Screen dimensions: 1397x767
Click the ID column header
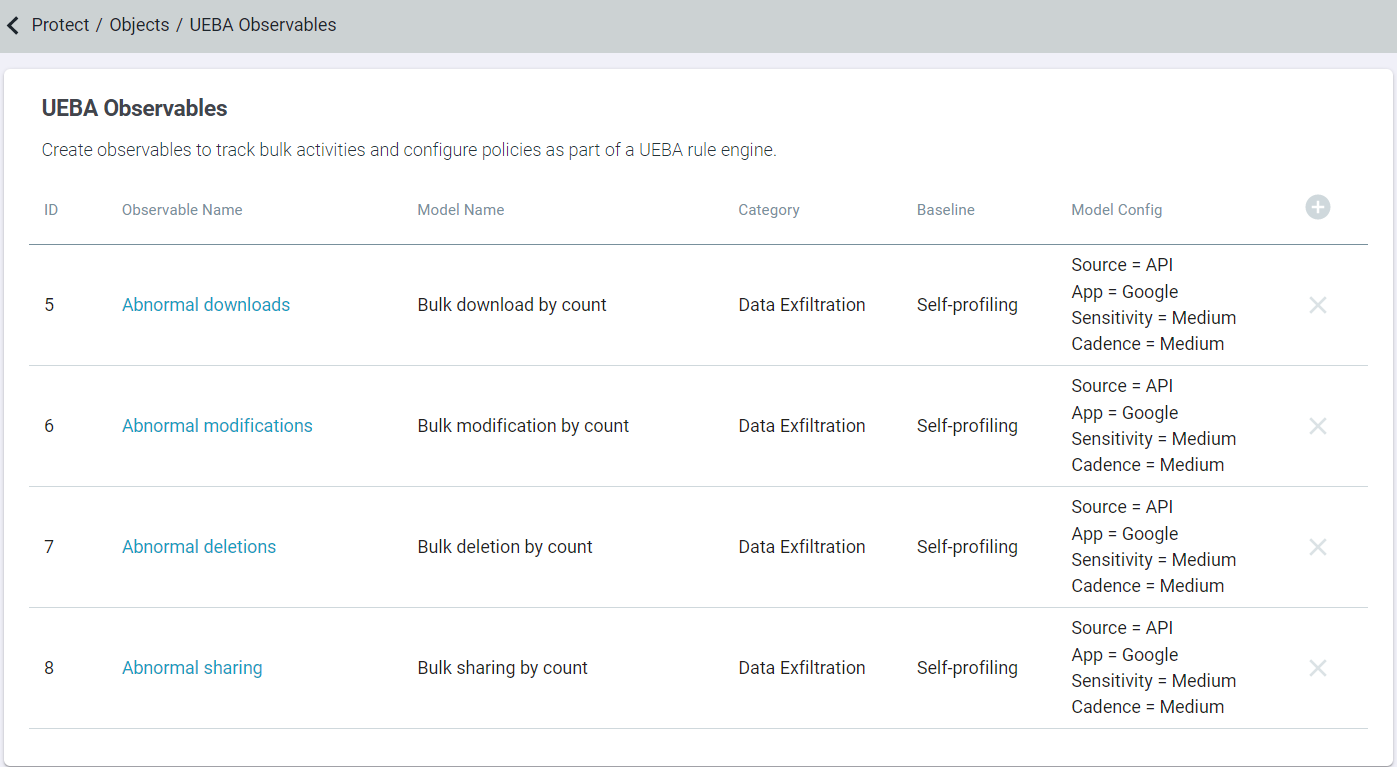(x=51, y=210)
